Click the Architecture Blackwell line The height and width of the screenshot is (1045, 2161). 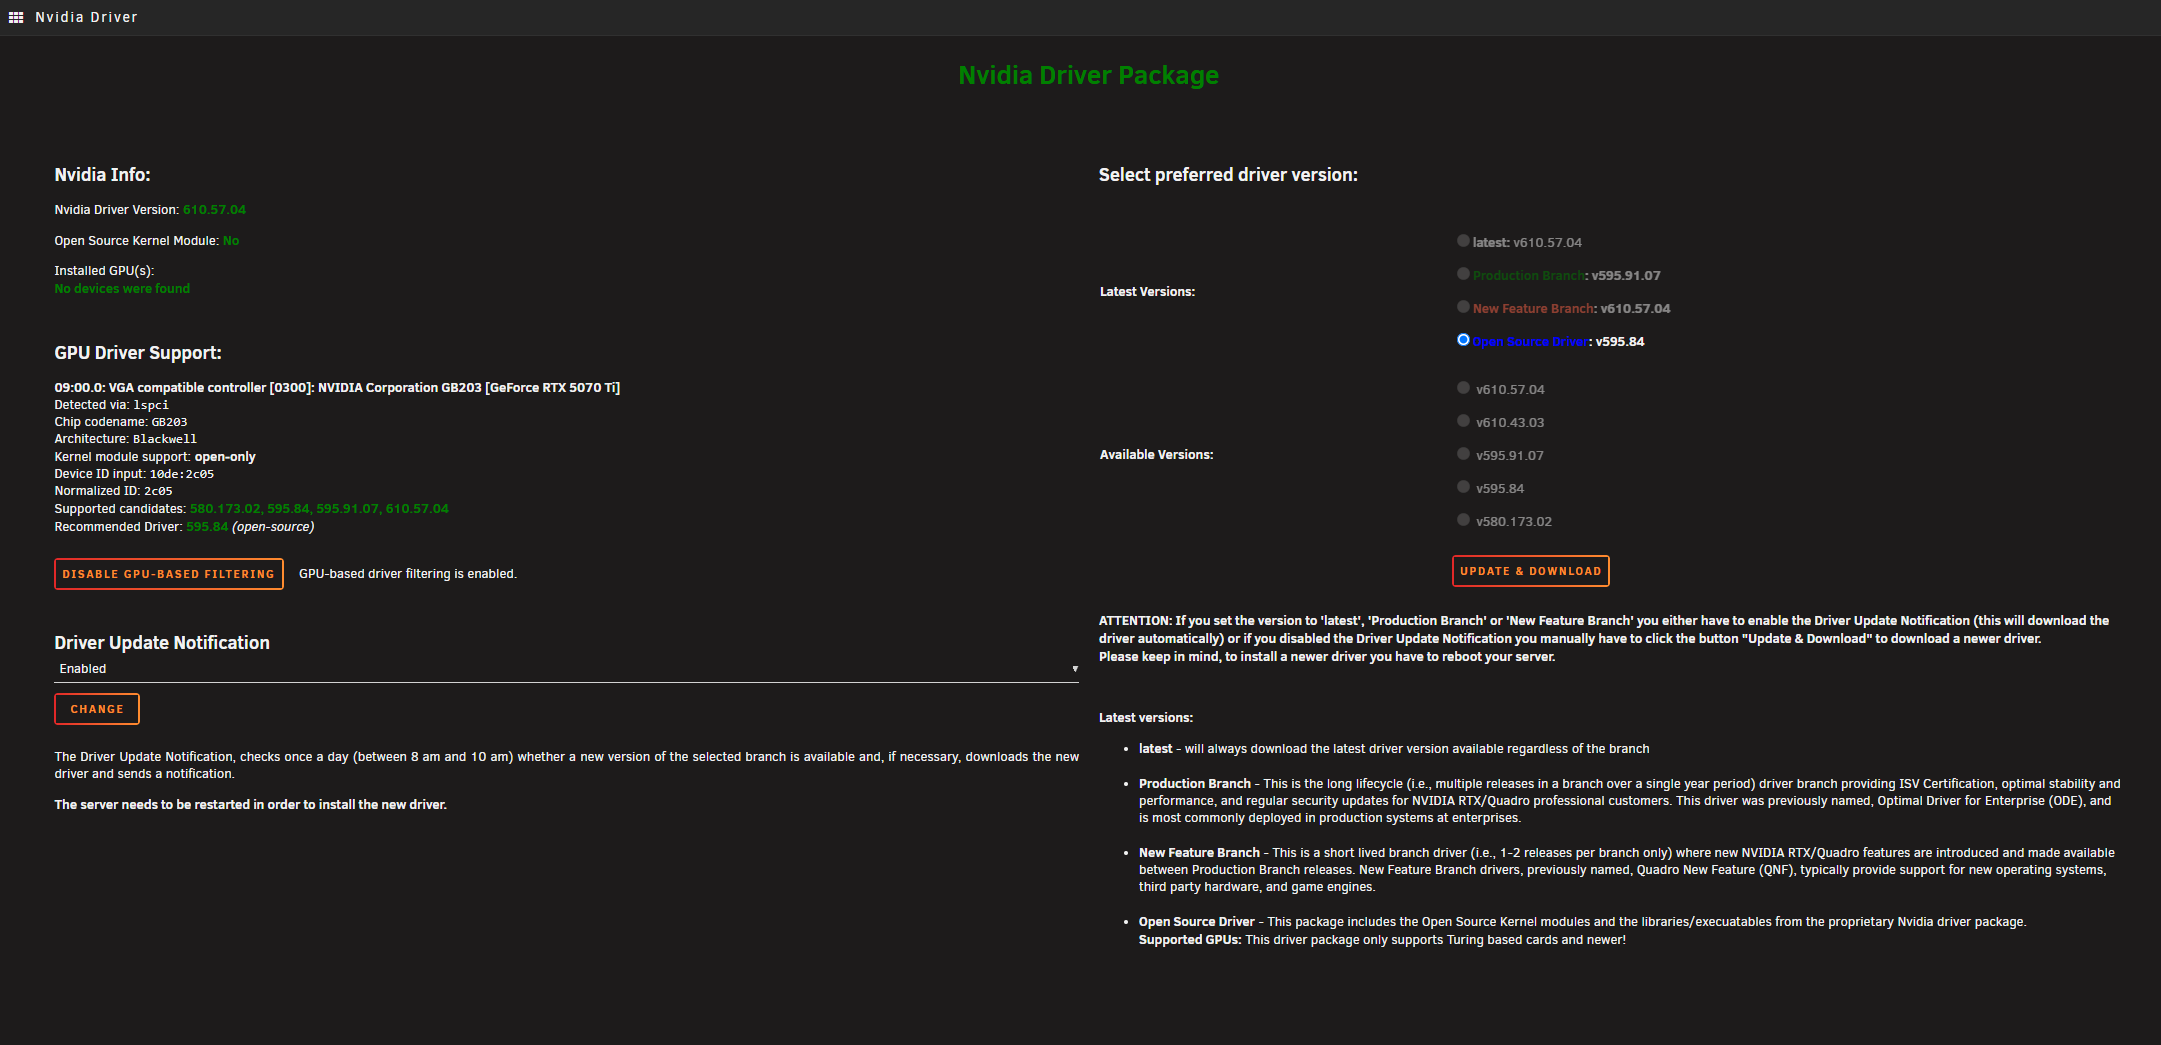coord(126,439)
